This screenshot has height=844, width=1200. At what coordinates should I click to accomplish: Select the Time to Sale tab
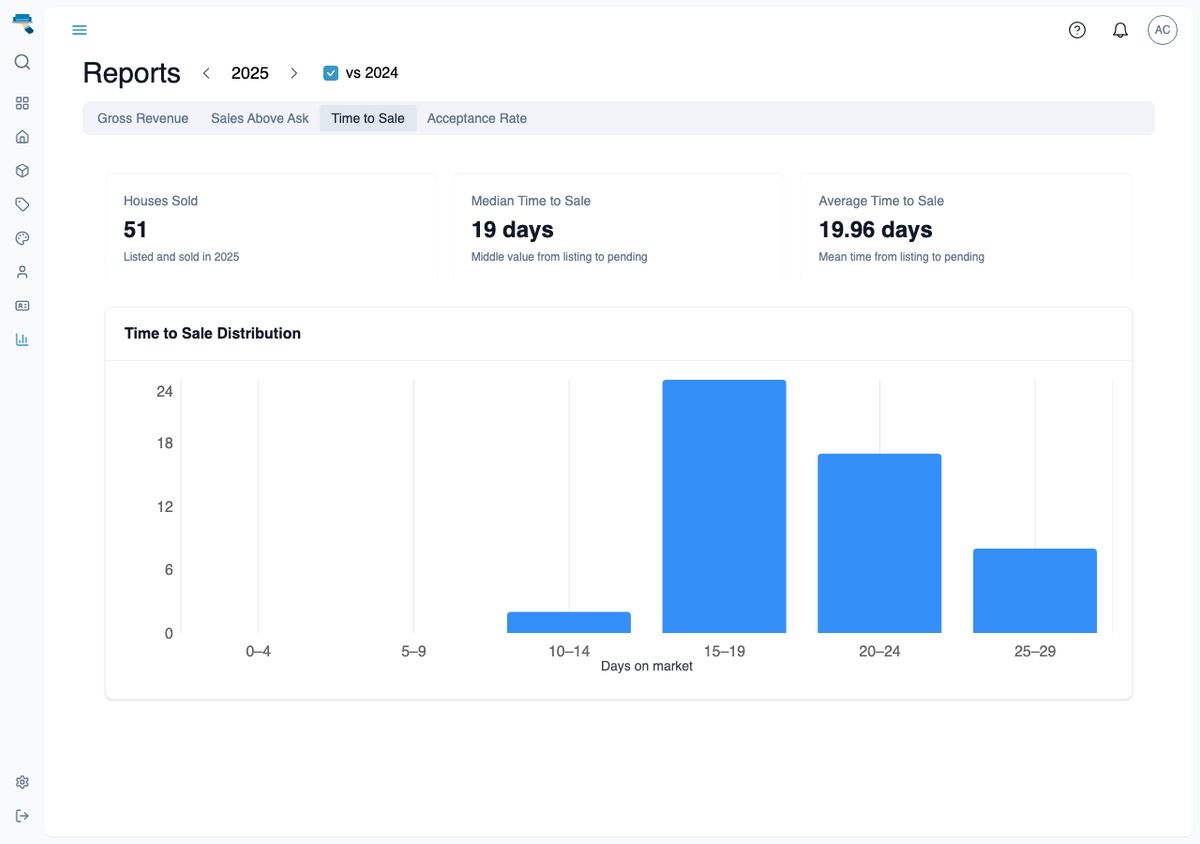(368, 118)
